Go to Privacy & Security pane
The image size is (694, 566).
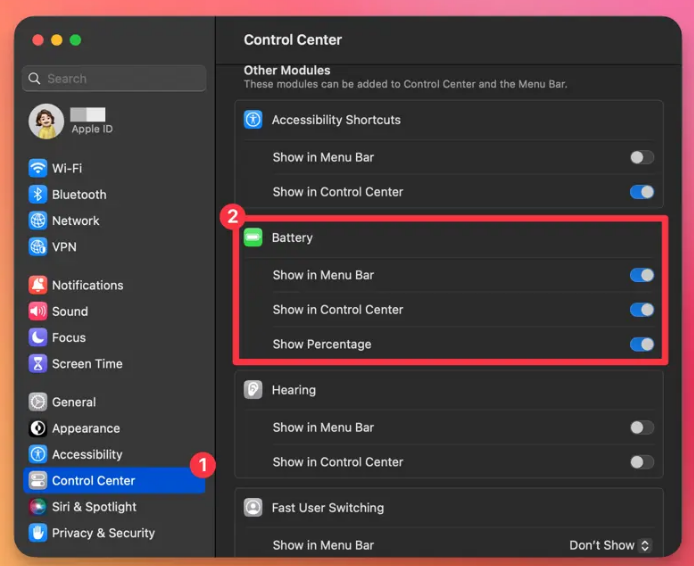click(103, 533)
